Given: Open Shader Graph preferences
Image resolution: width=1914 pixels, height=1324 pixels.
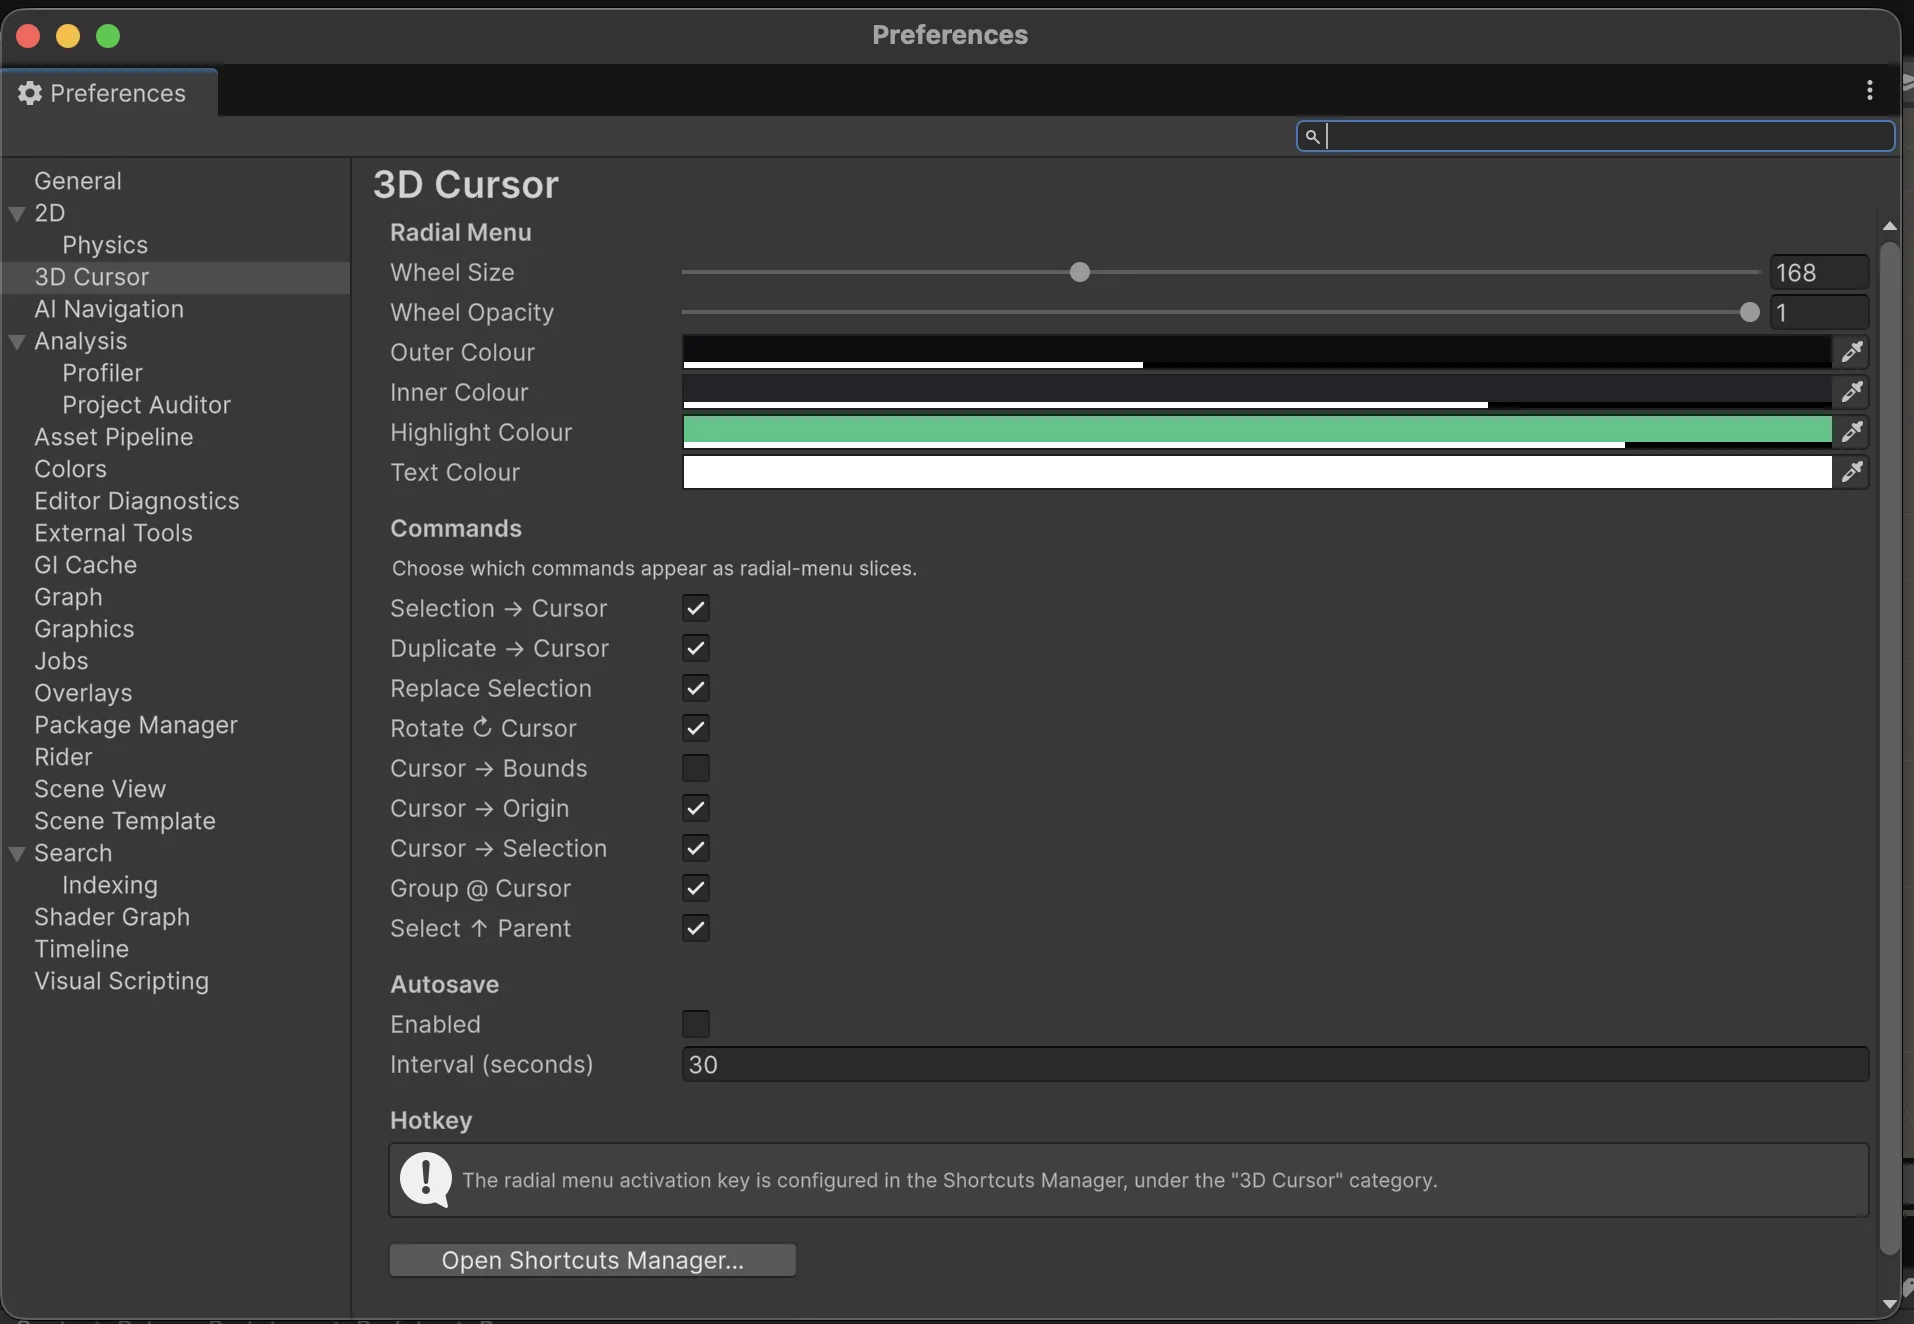Looking at the screenshot, I should 112,917.
